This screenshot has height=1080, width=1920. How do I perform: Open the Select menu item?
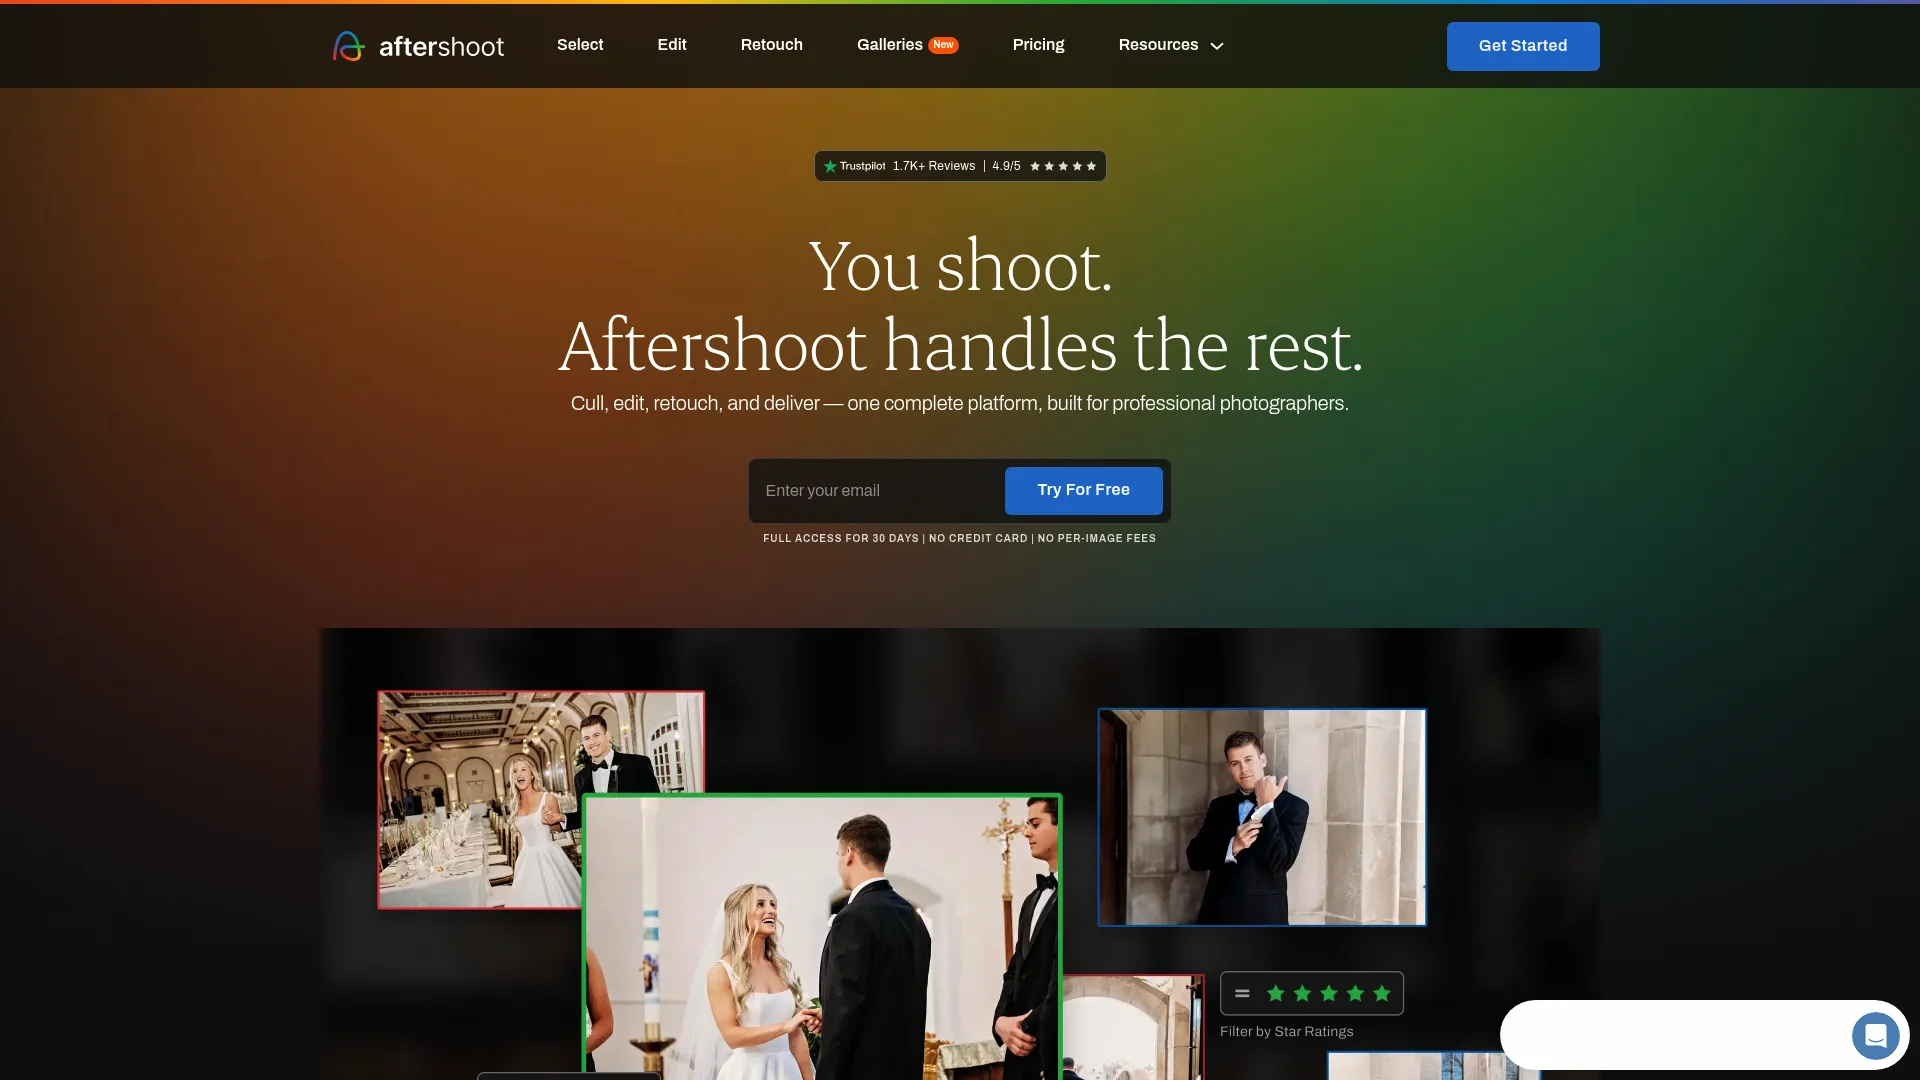pyautogui.click(x=580, y=45)
